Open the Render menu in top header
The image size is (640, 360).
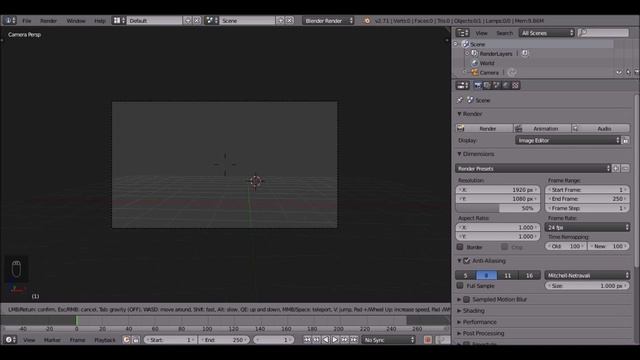[48, 20]
